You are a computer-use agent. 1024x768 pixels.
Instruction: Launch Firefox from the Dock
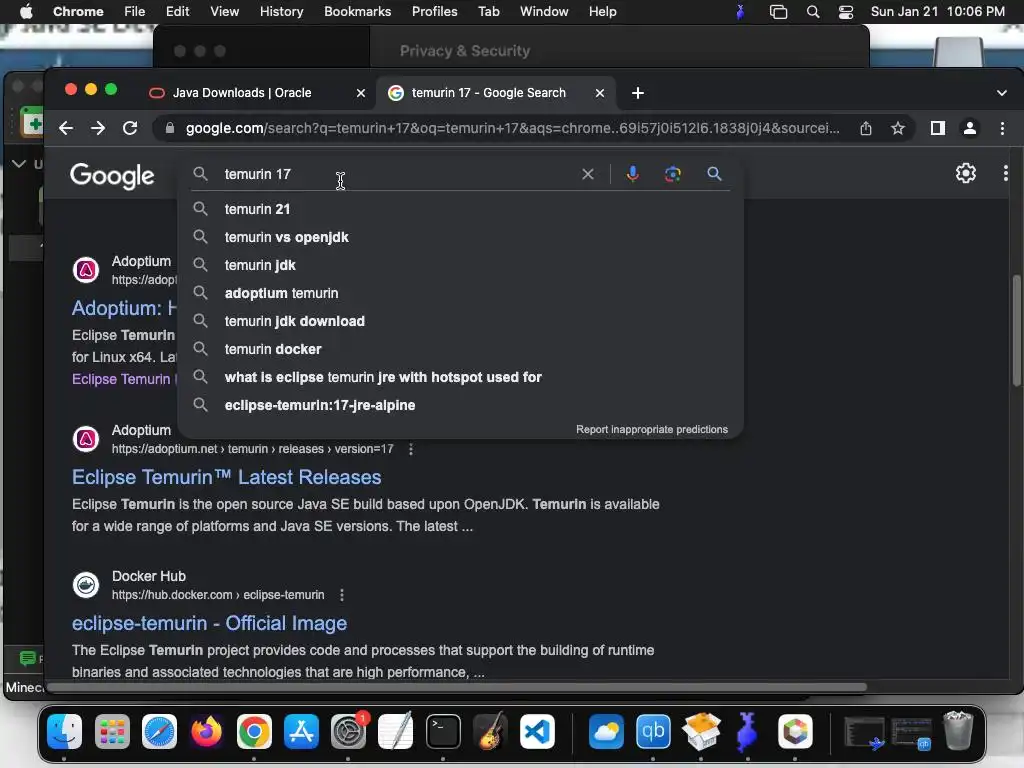(206, 731)
